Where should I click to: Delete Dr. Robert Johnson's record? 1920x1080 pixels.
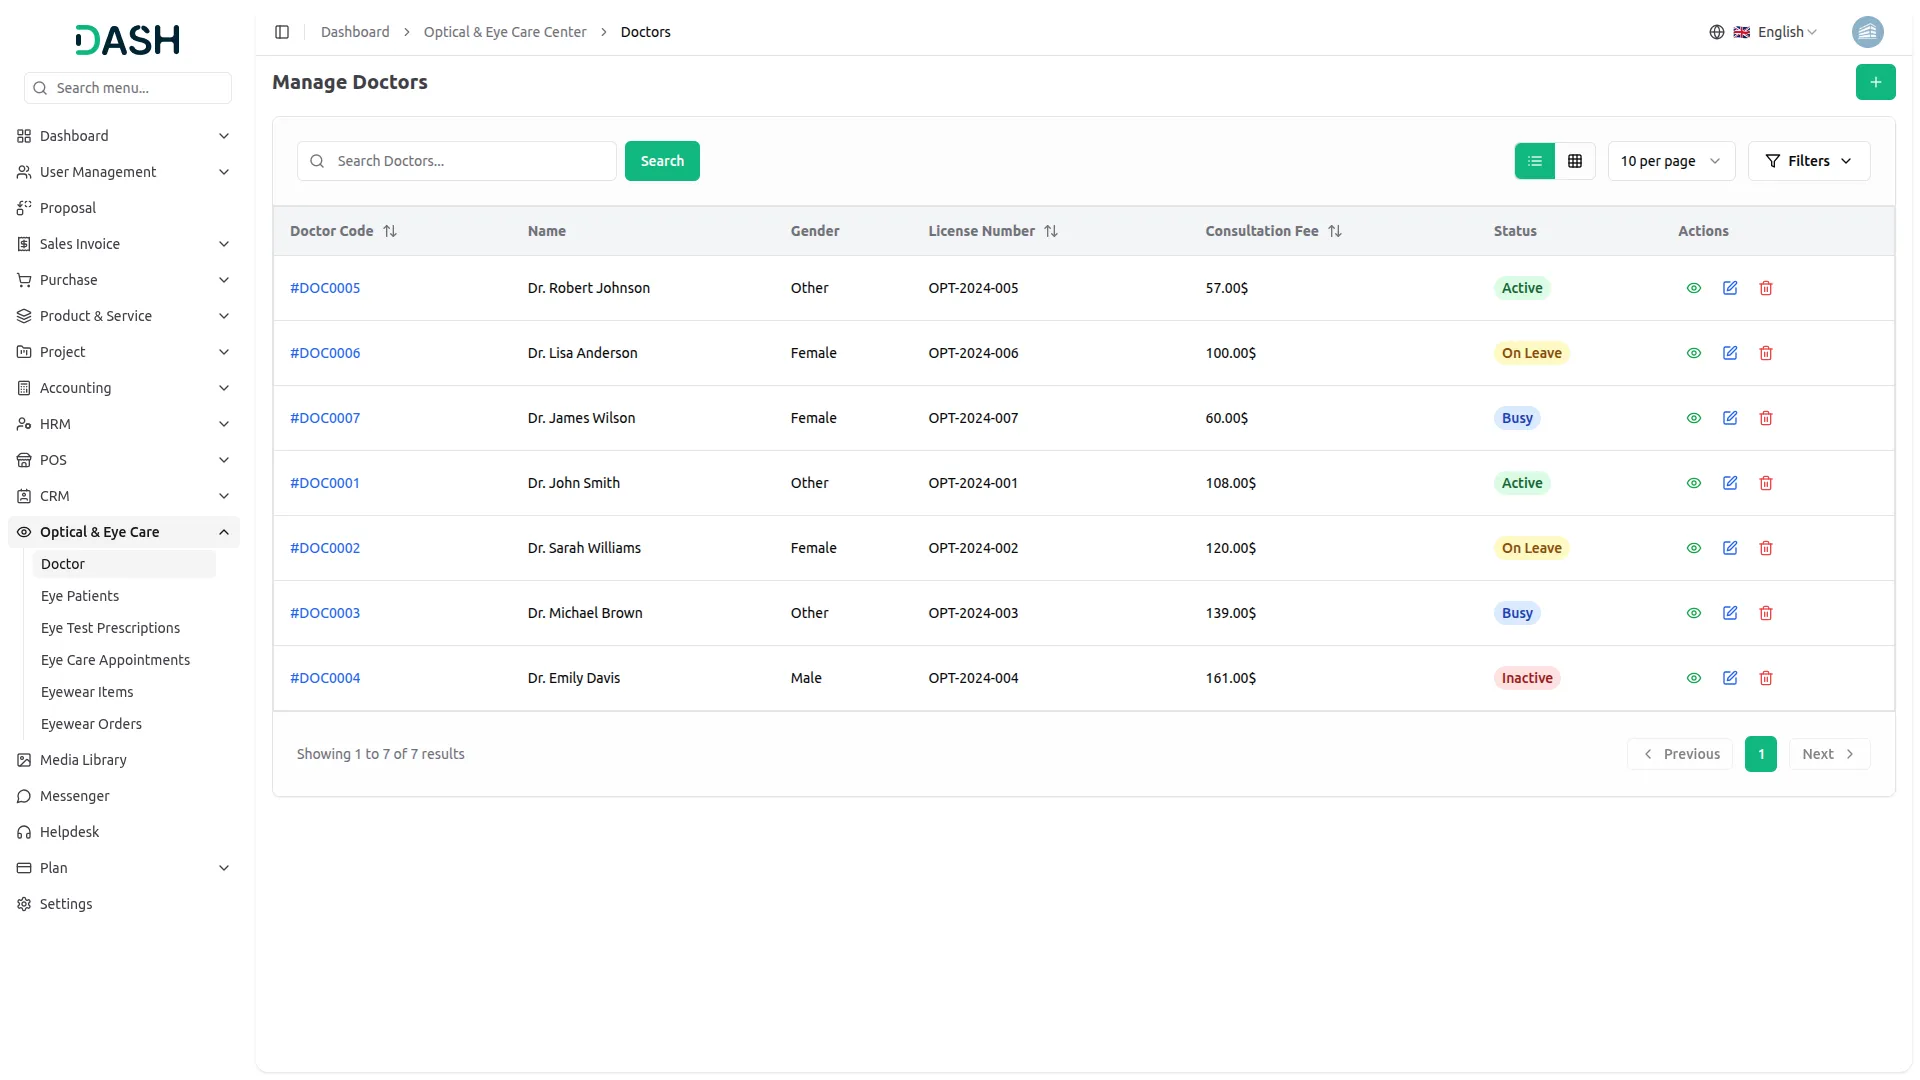coord(1766,288)
